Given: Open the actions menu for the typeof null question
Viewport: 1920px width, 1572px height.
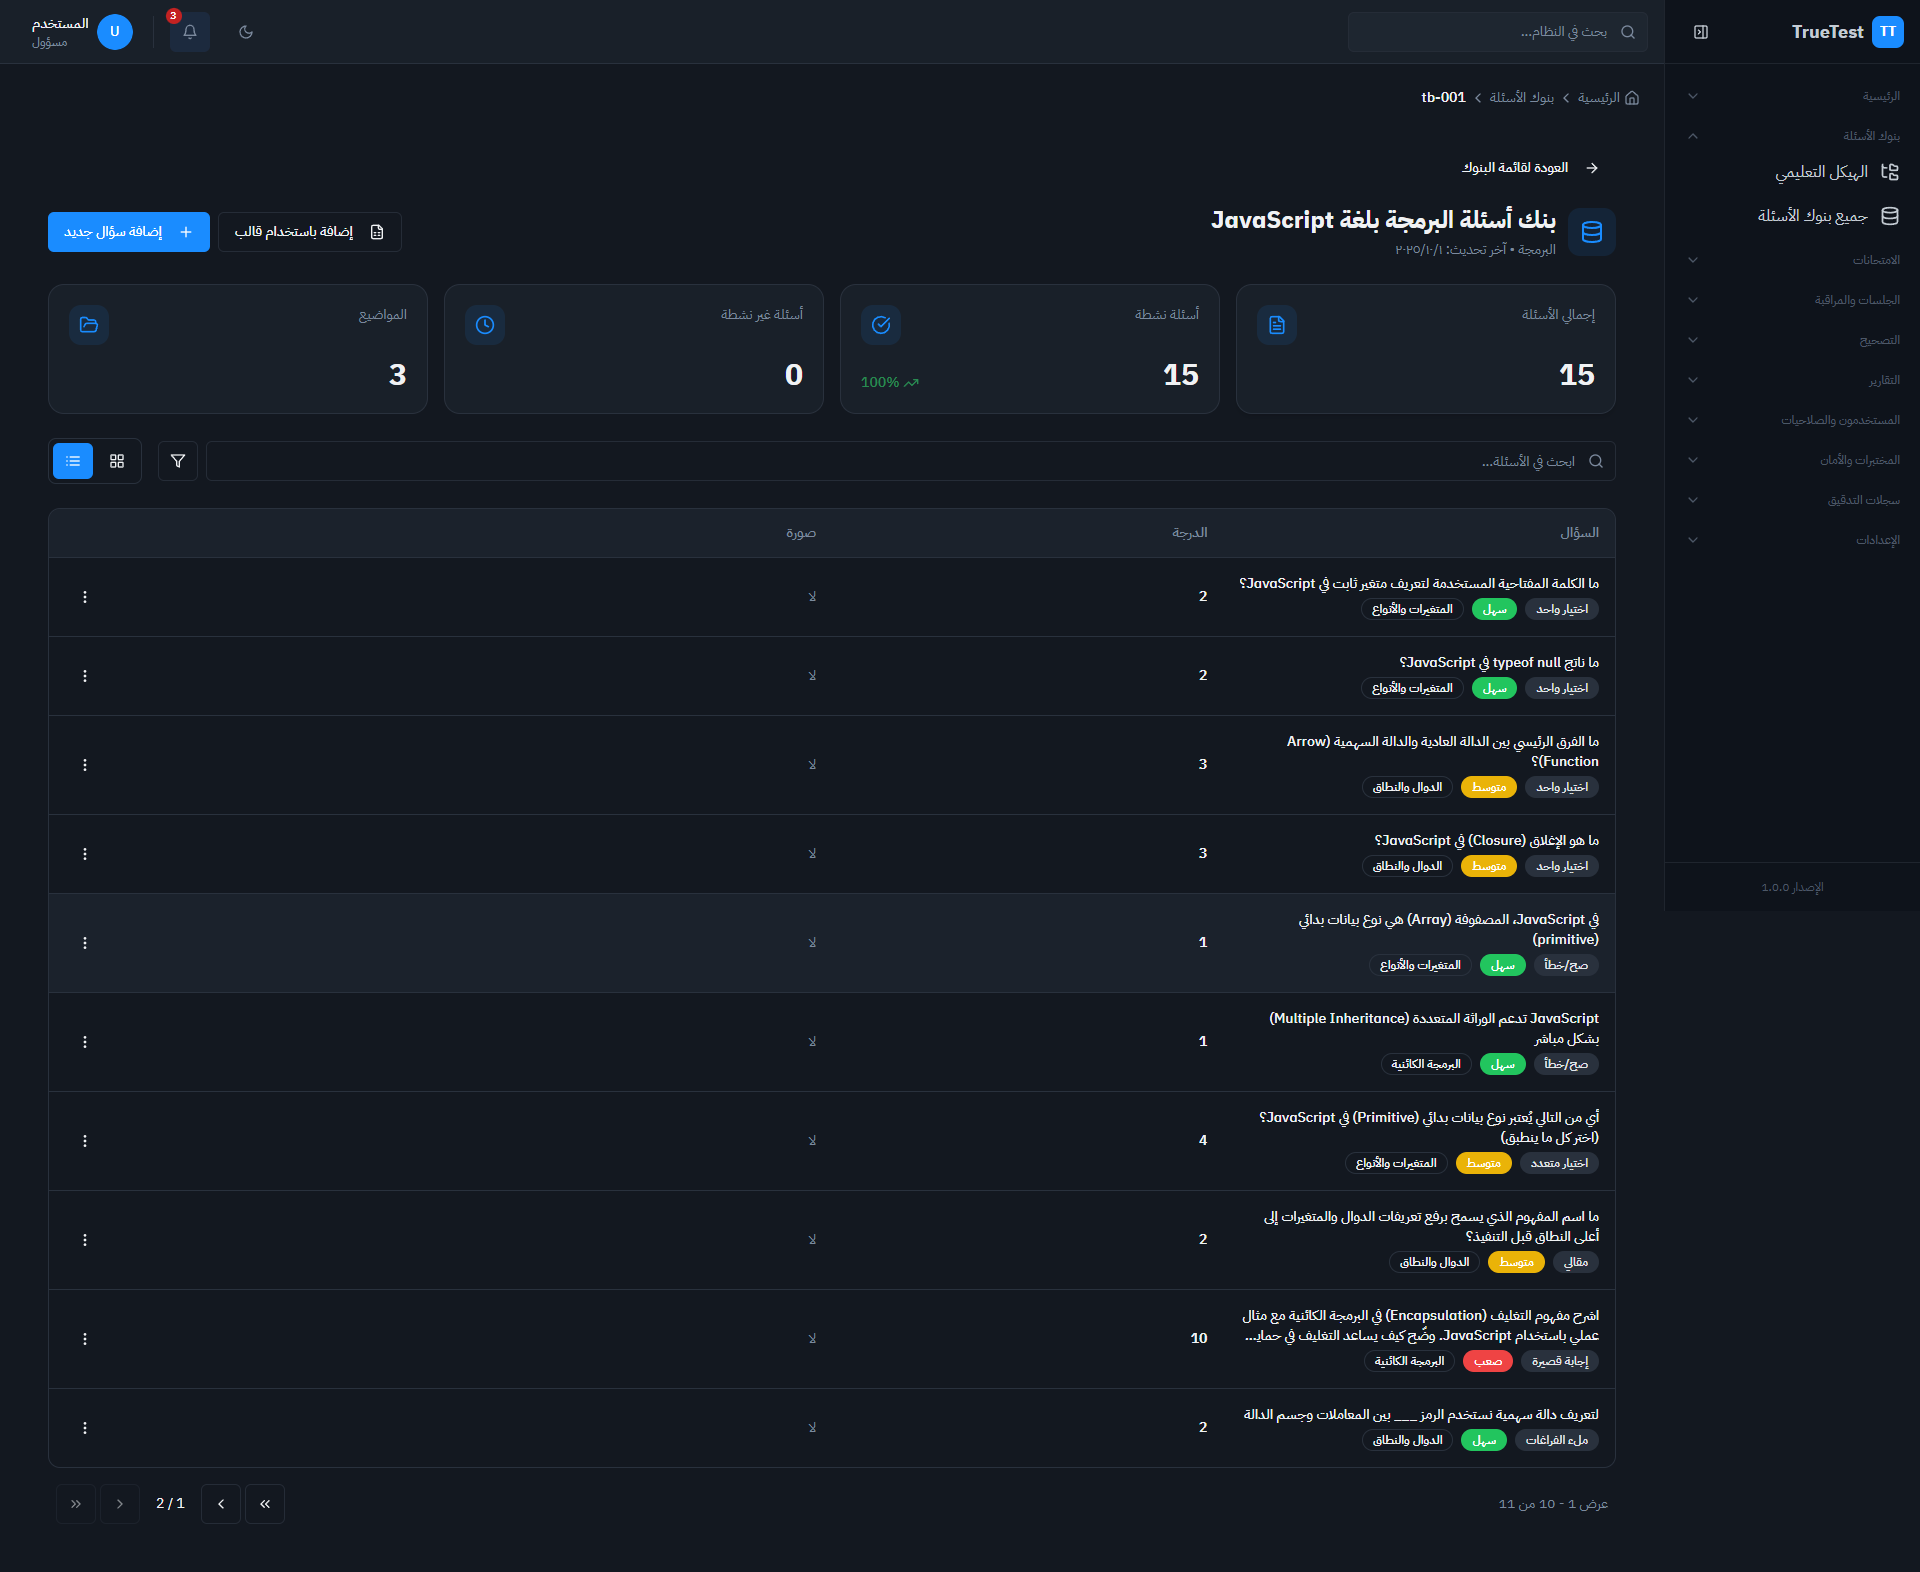Looking at the screenshot, I should (x=85, y=676).
